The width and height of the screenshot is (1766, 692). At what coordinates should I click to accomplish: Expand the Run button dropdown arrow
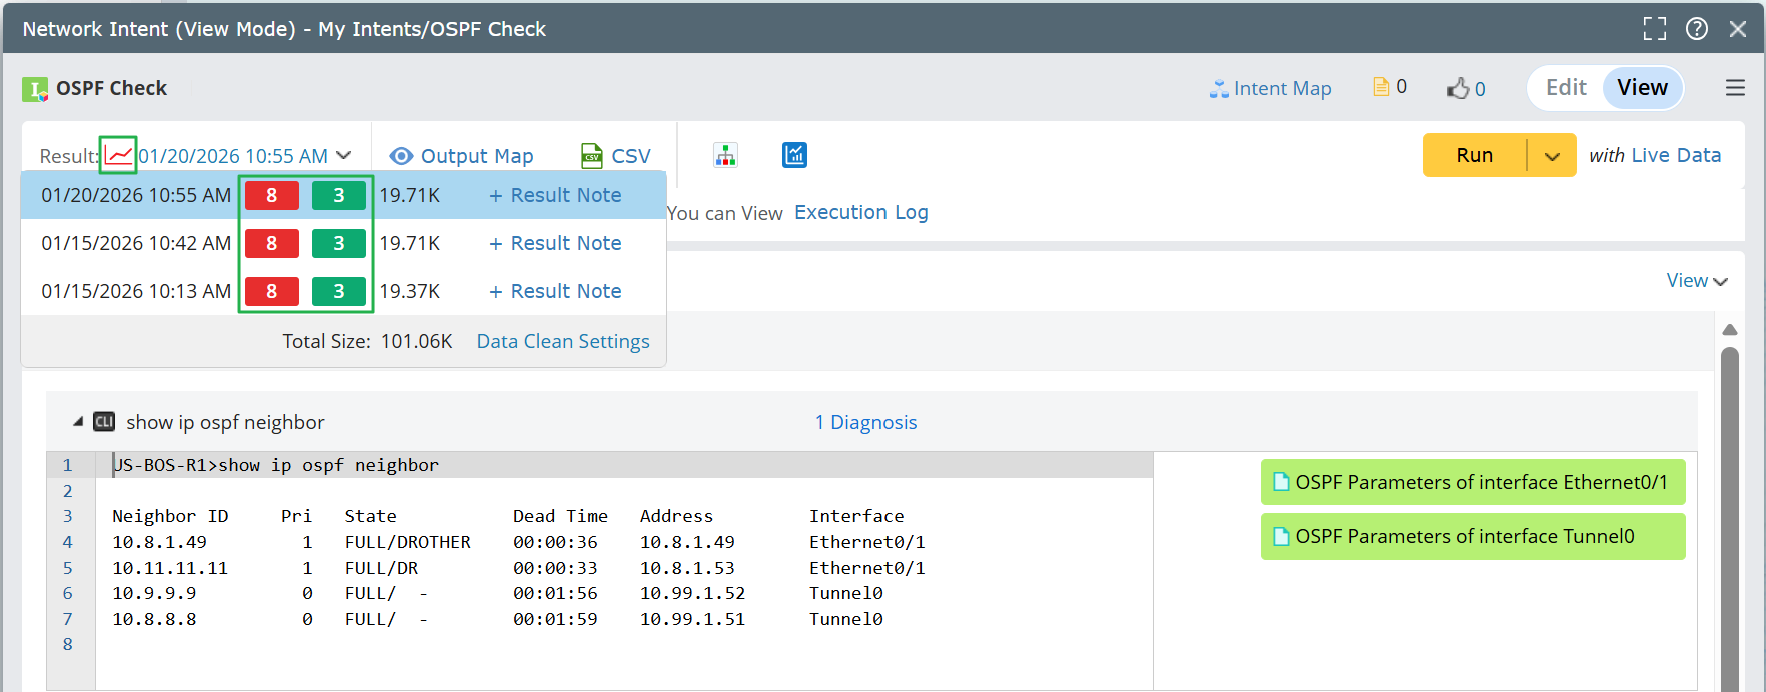1552,156
